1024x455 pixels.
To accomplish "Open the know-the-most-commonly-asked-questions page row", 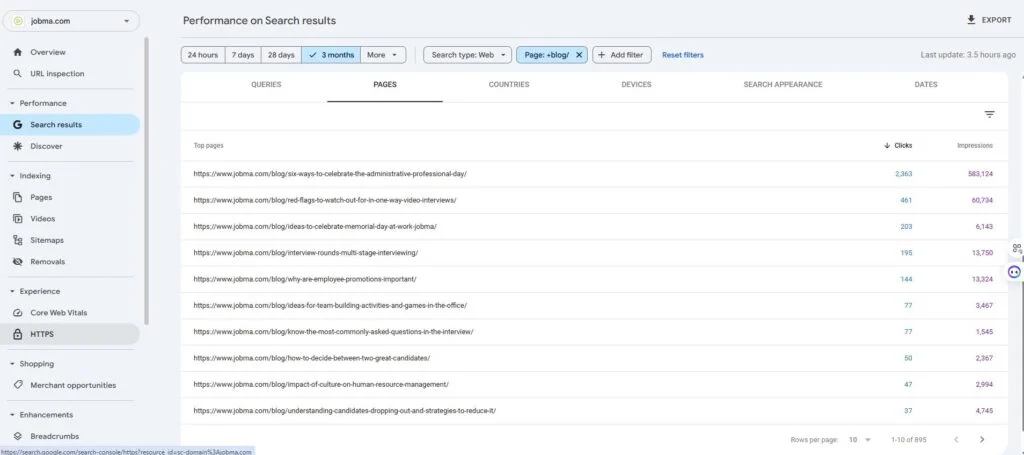I will click(594, 332).
